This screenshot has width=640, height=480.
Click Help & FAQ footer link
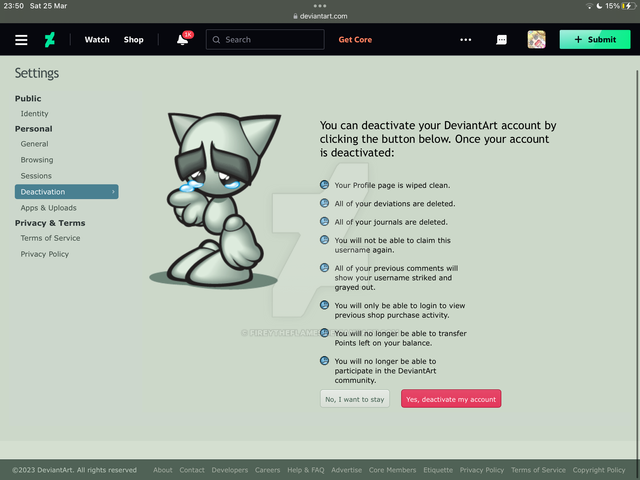pyautogui.click(x=306, y=470)
